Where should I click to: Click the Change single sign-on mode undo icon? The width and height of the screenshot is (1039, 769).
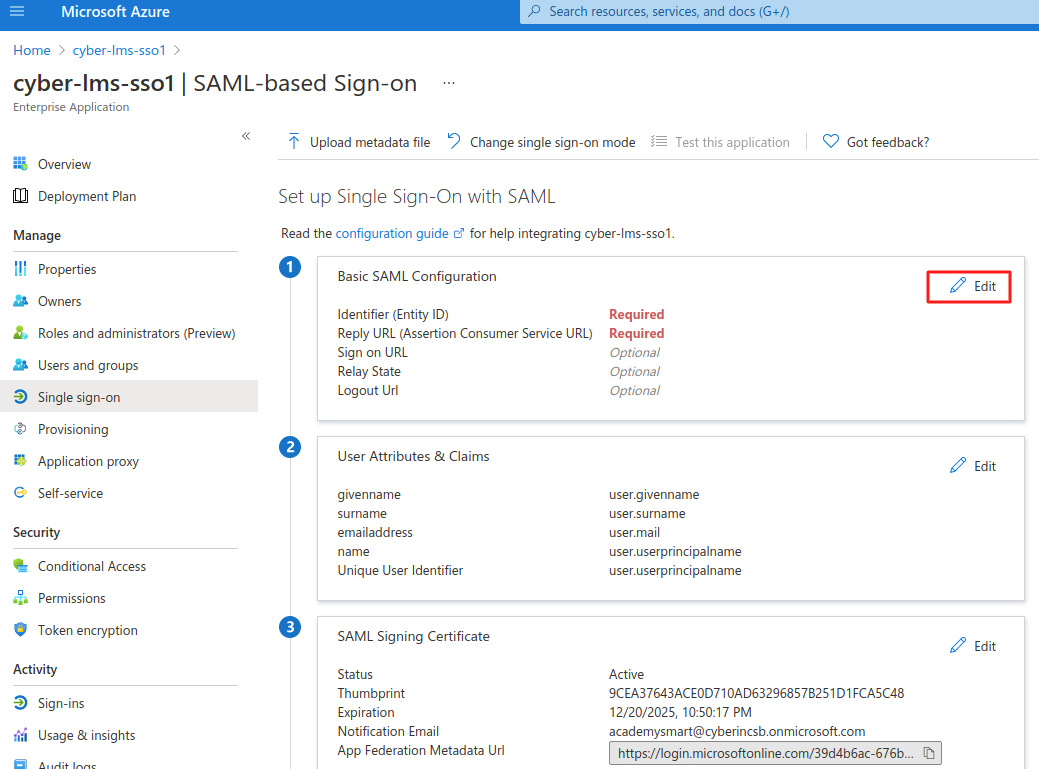454,141
